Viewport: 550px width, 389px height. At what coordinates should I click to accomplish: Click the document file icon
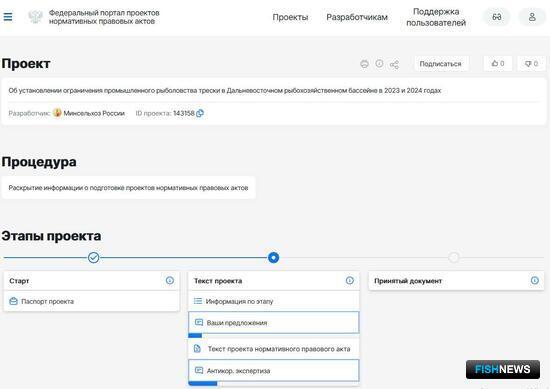tap(197, 349)
